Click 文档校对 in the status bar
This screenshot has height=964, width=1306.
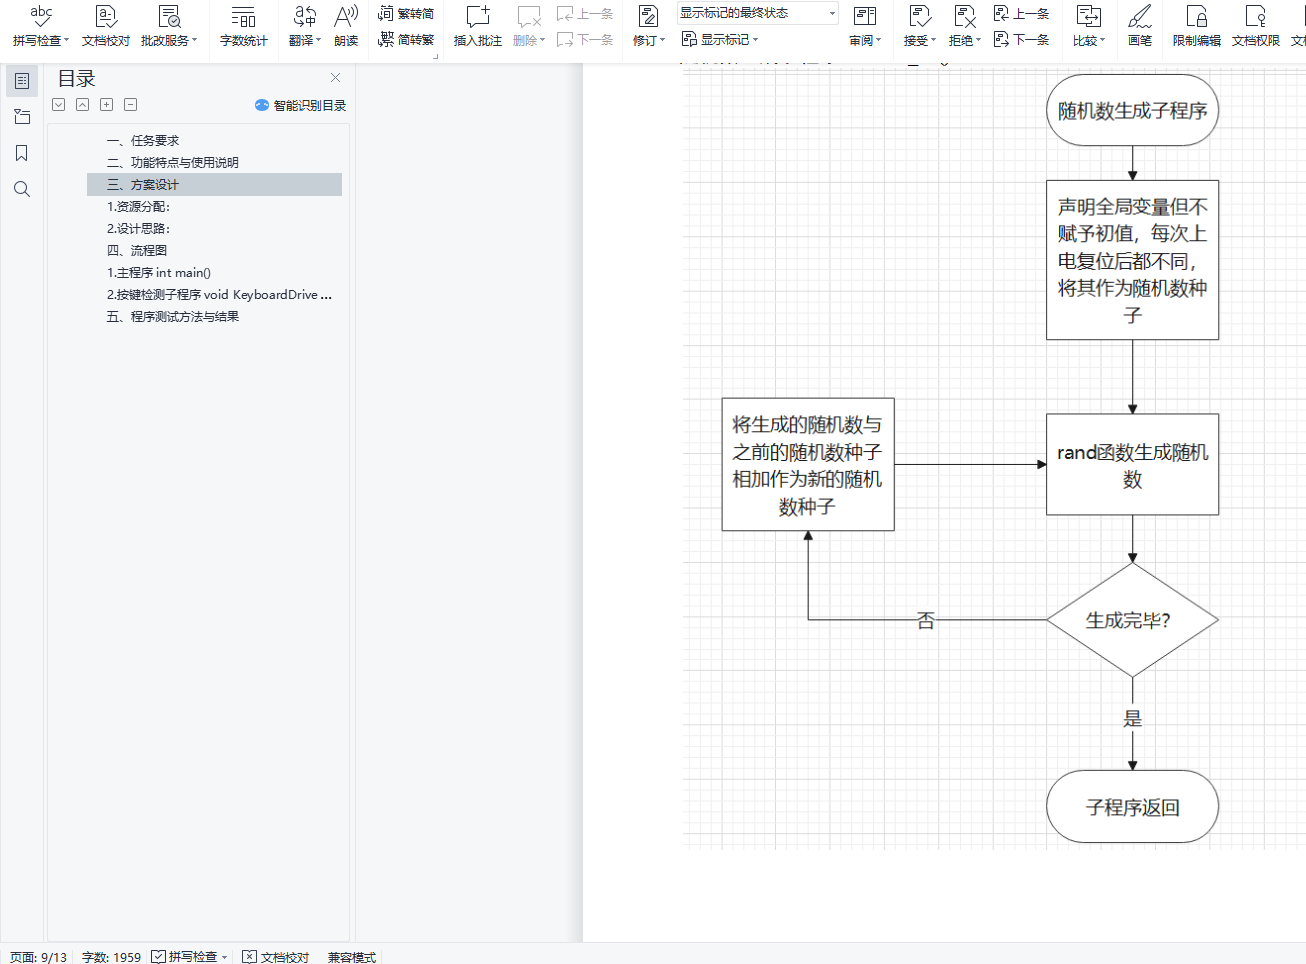click(x=276, y=957)
